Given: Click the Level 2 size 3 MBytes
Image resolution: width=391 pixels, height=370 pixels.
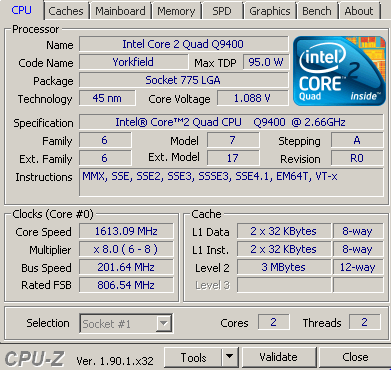Looking at the screenshot, I should click(284, 267).
